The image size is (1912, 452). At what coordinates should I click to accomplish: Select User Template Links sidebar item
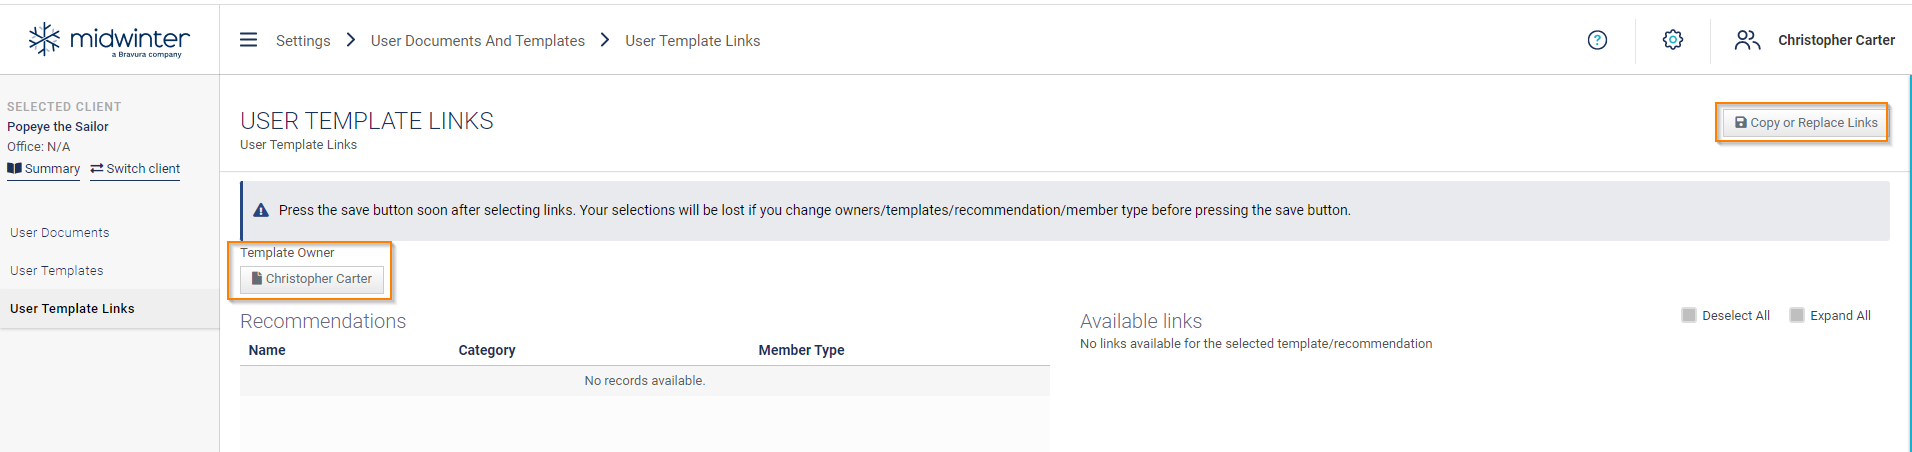tap(72, 309)
